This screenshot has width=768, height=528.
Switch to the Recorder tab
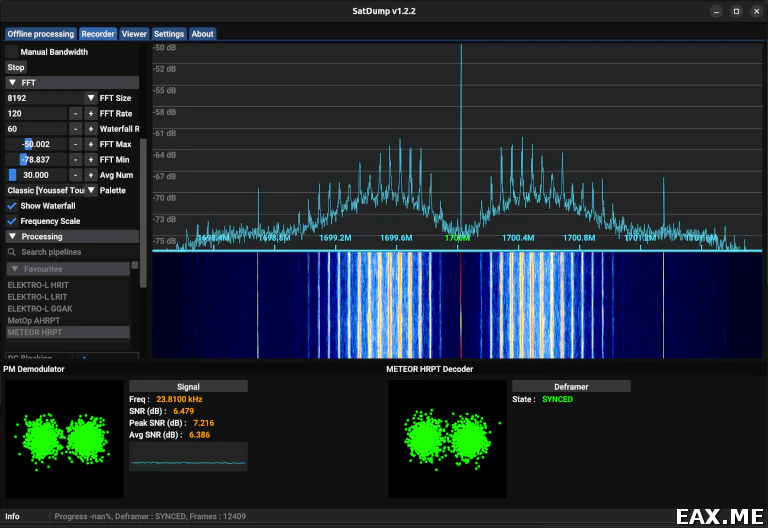coord(97,34)
